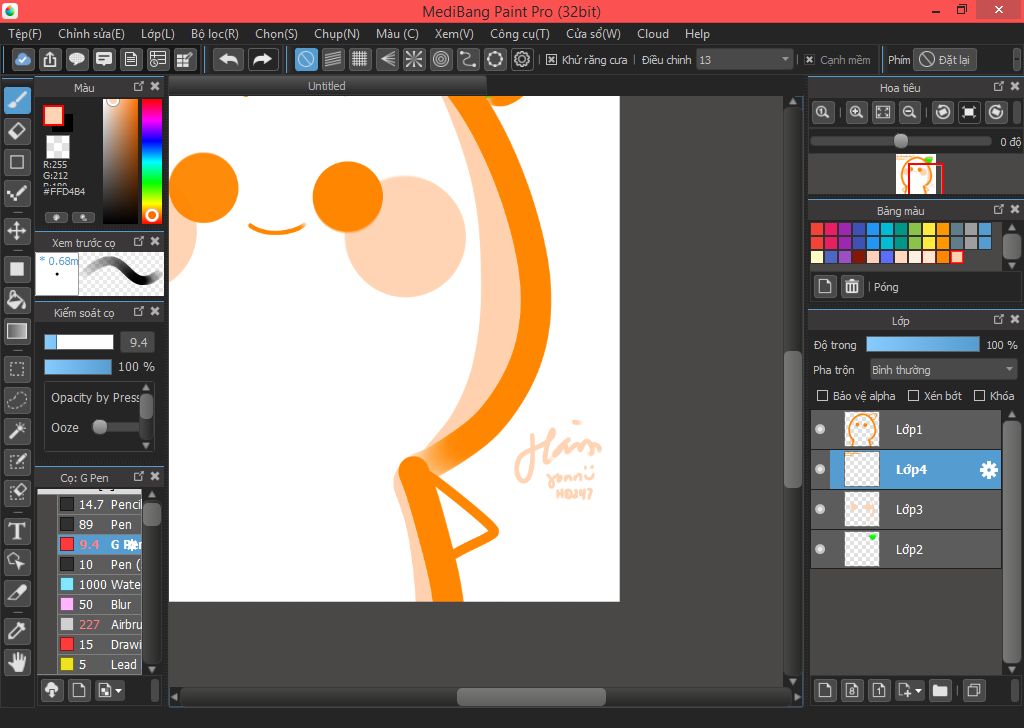Select the Eraser tool in left toolbar
Screen dimensions: 1024x728
tap(17, 131)
